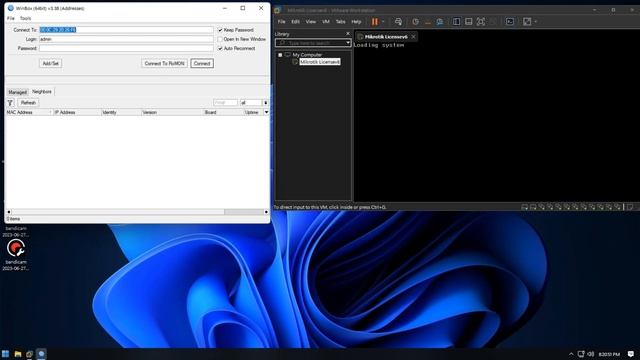Viewport: 640px width, 360px height.
Task: Switch to the Managed tab in WinBox
Action: click(18, 92)
